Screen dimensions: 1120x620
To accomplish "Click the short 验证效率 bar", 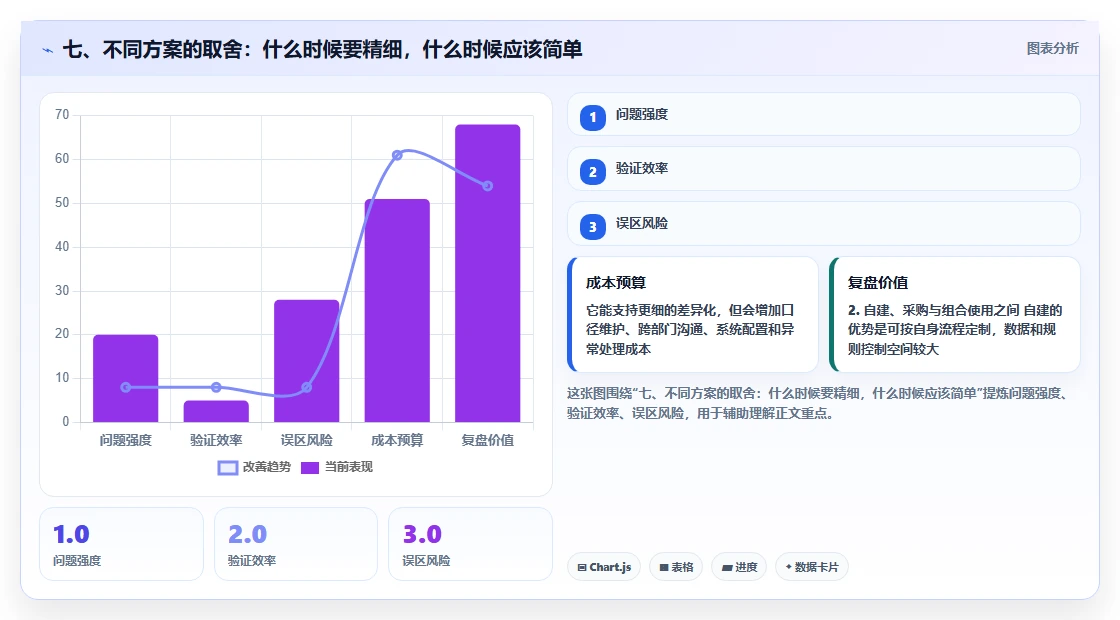I will point(216,411).
